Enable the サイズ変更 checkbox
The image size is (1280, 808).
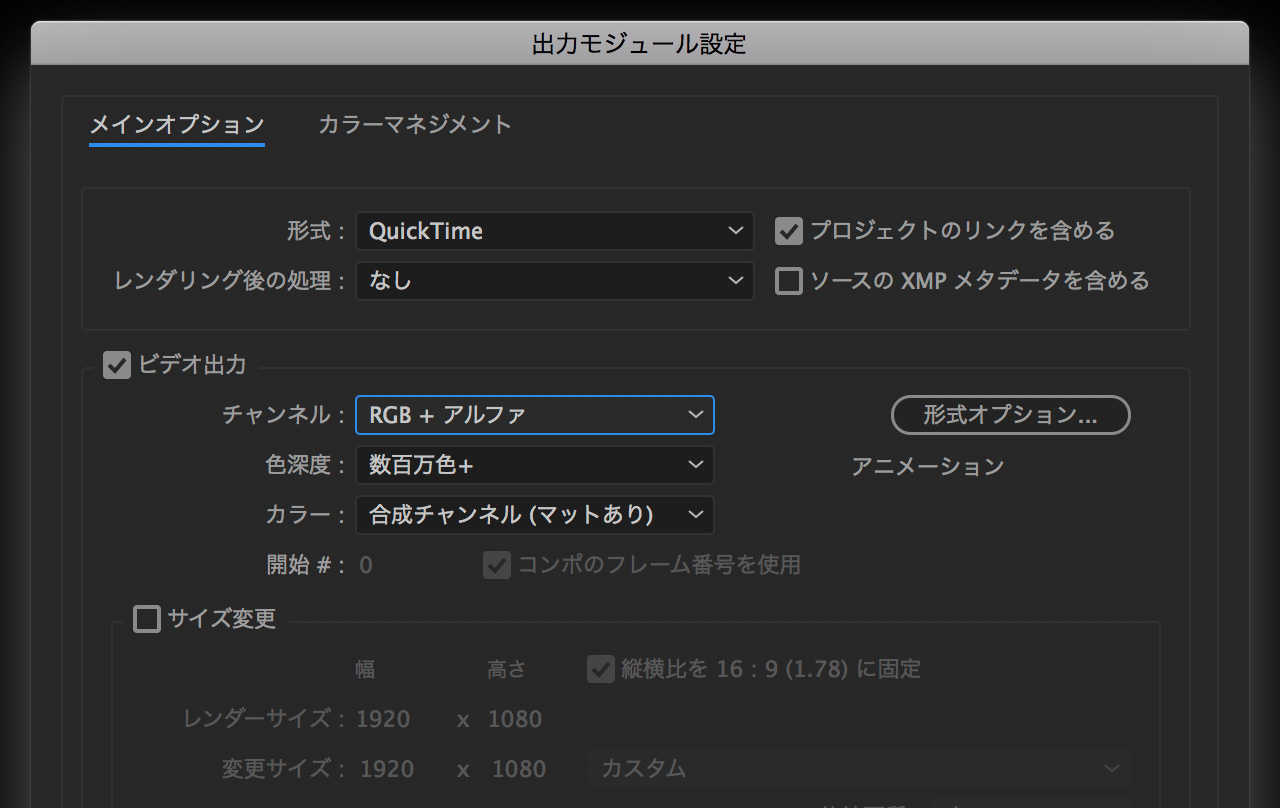click(x=147, y=619)
